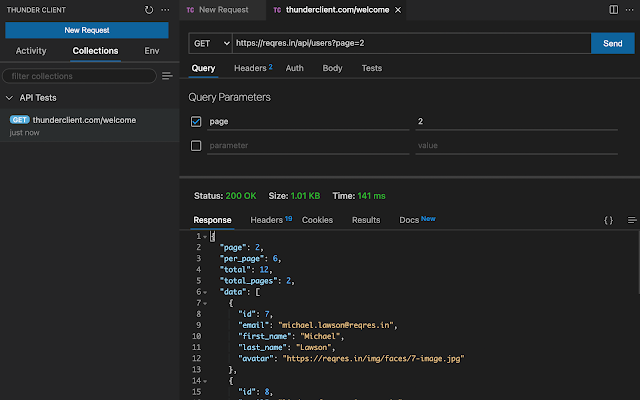Viewport: 640px width, 400px height.
Task: Open the thunderclient.com/welcome saved request
Action: click(89, 125)
